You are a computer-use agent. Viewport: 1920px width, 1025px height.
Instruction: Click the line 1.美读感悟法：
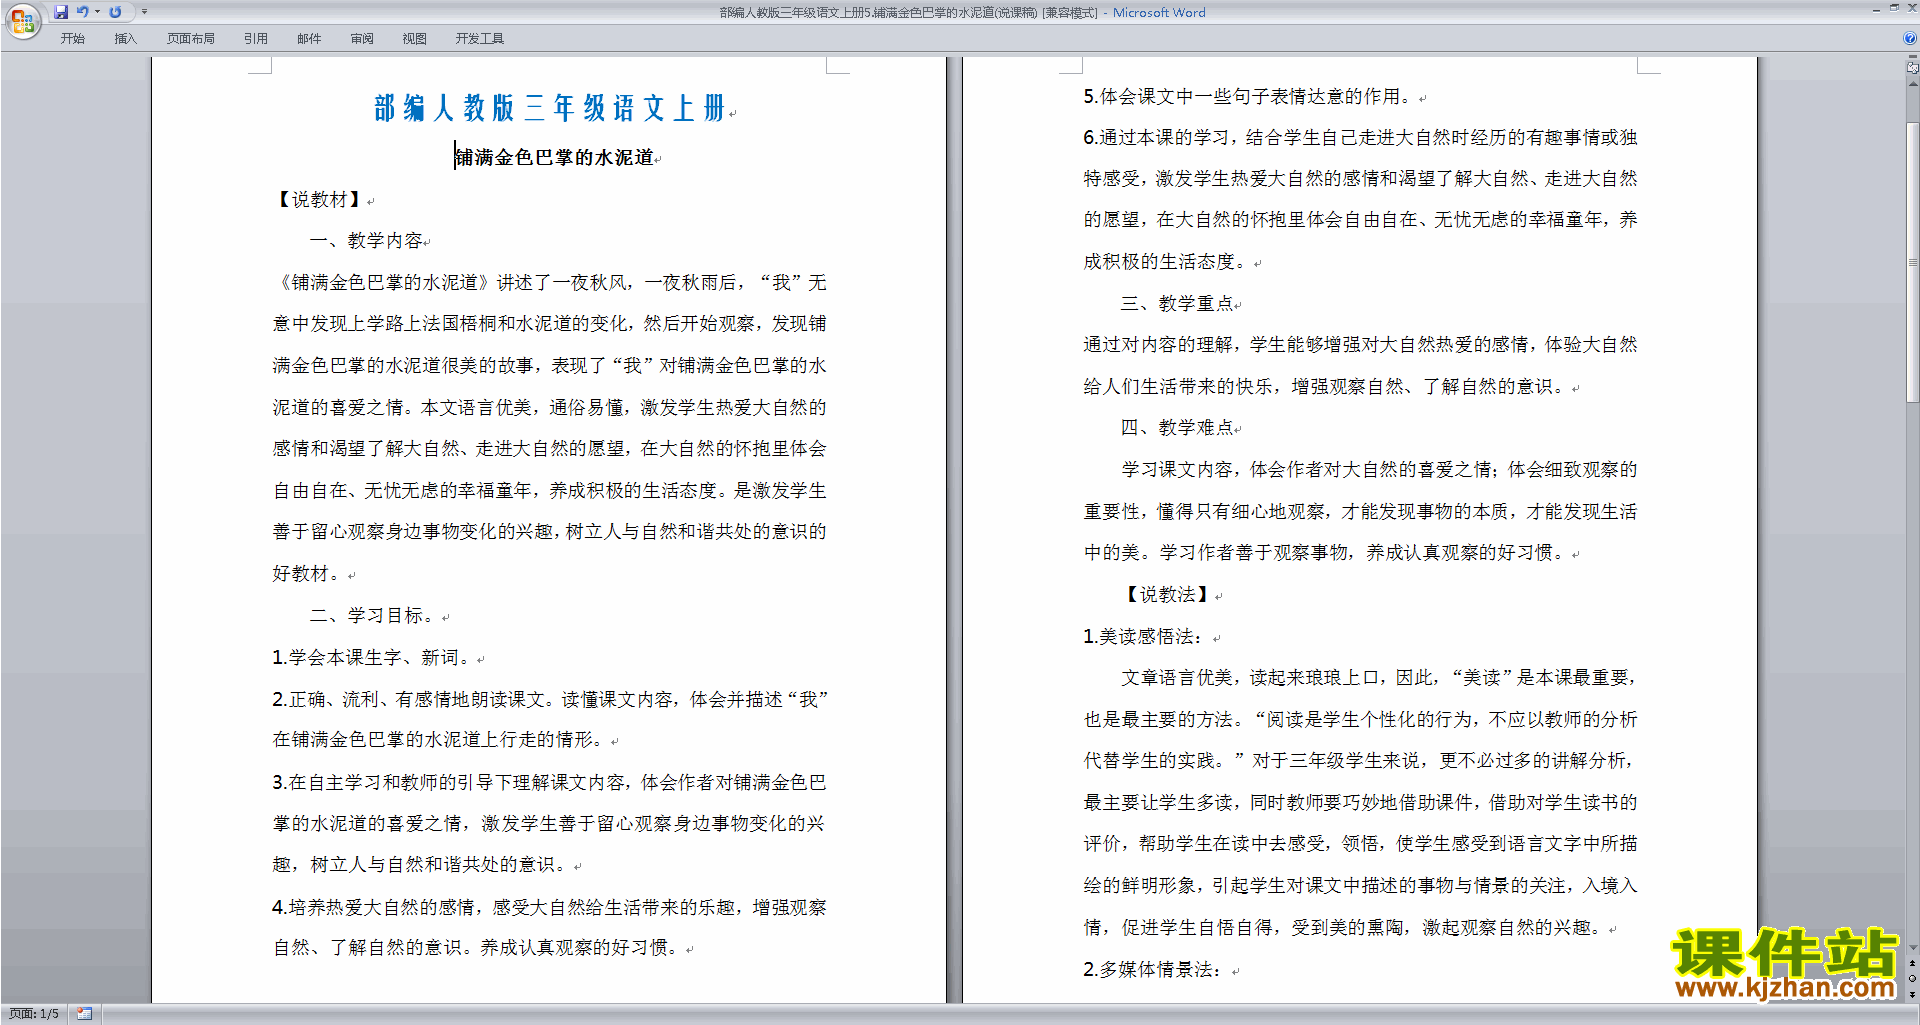[1146, 637]
